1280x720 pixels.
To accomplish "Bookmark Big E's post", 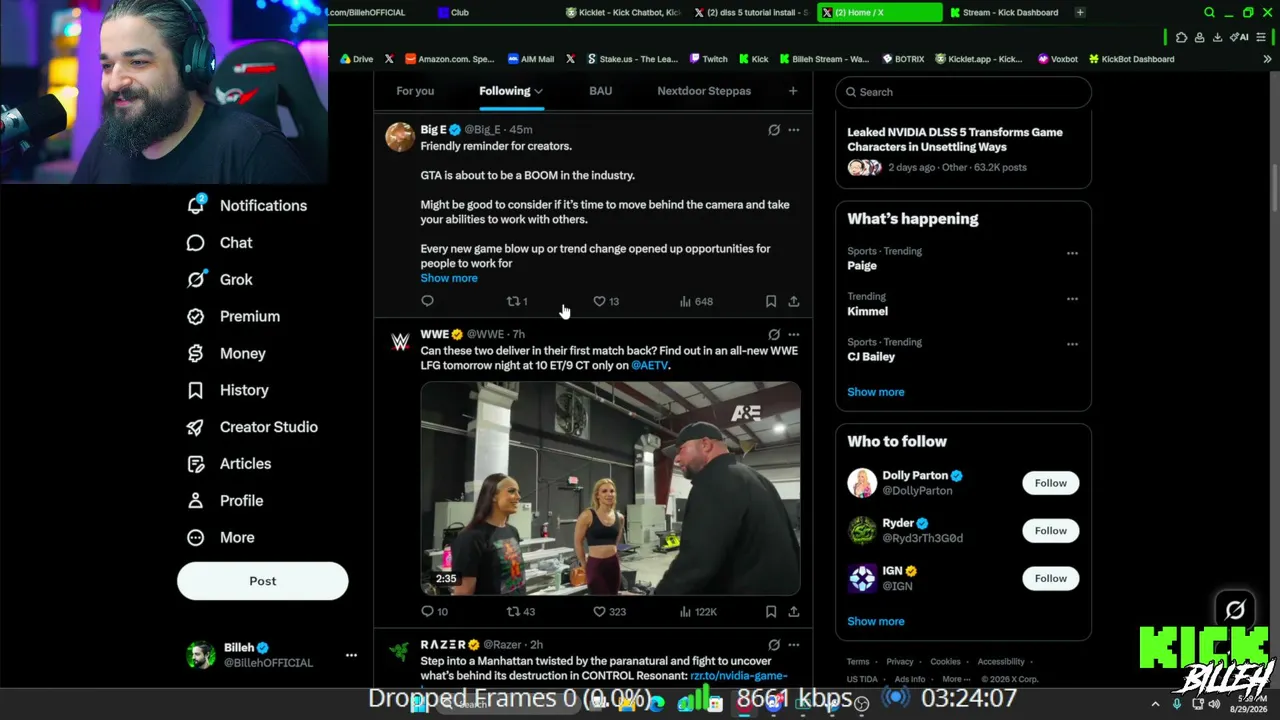I will click(771, 301).
